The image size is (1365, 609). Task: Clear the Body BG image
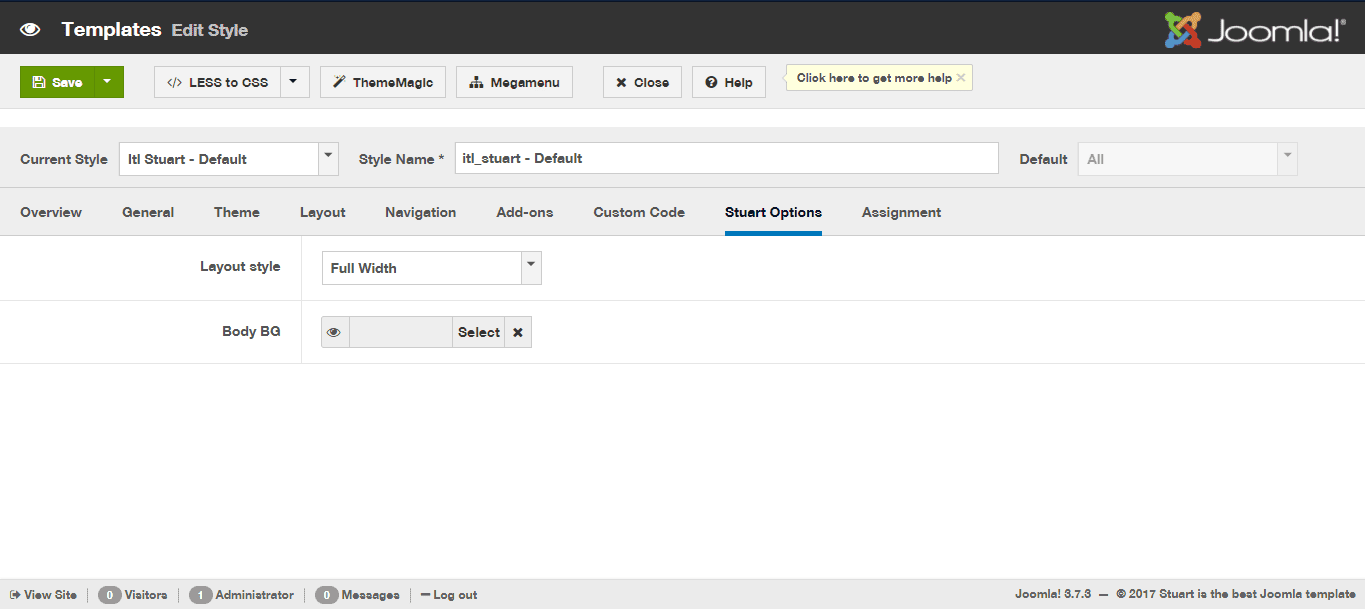tap(518, 332)
